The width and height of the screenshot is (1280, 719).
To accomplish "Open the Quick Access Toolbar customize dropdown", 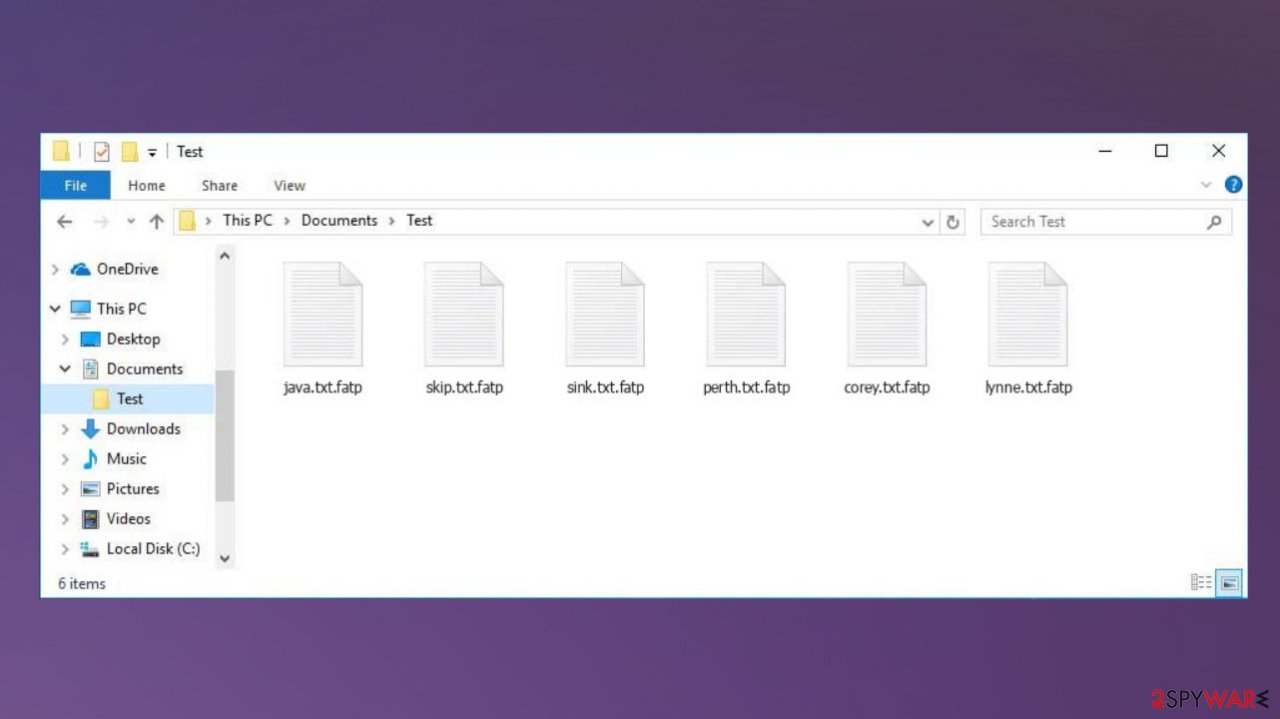I will 153,151.
